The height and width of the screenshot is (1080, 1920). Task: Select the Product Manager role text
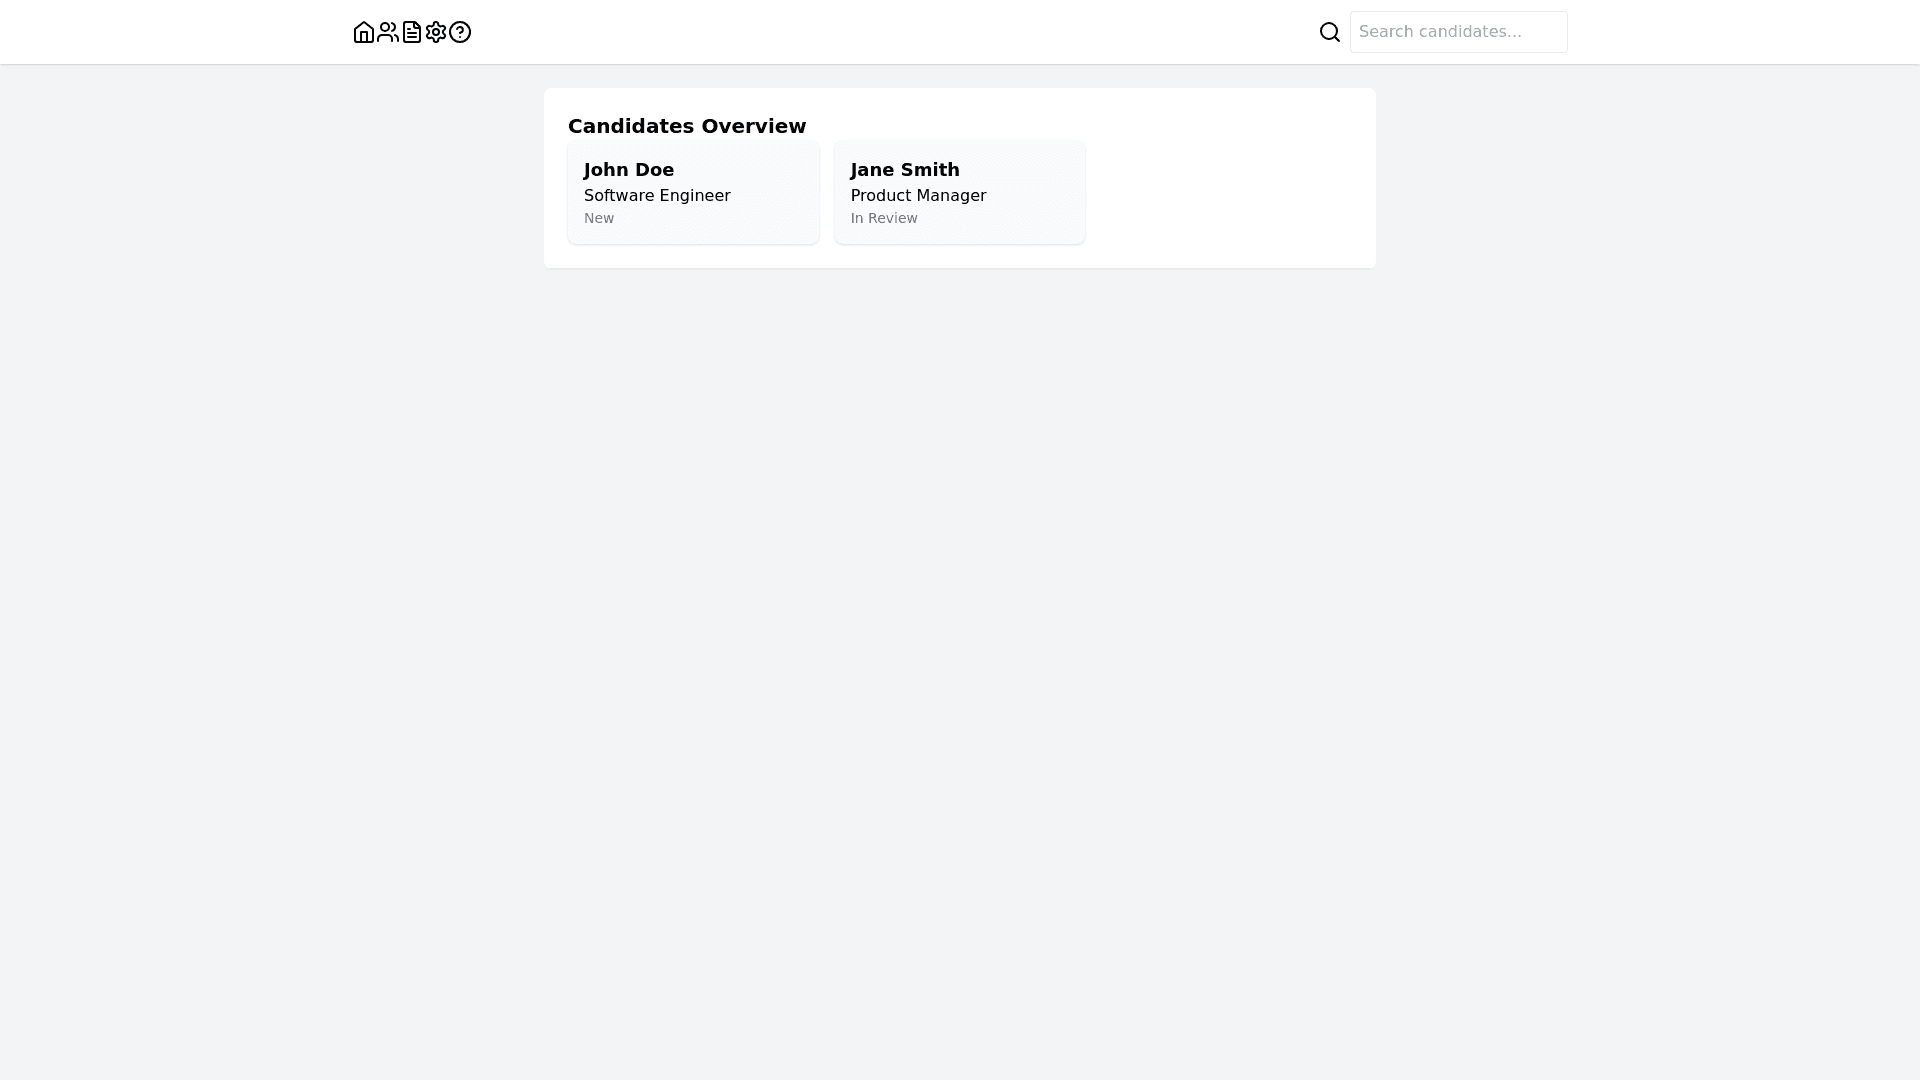pos(918,196)
